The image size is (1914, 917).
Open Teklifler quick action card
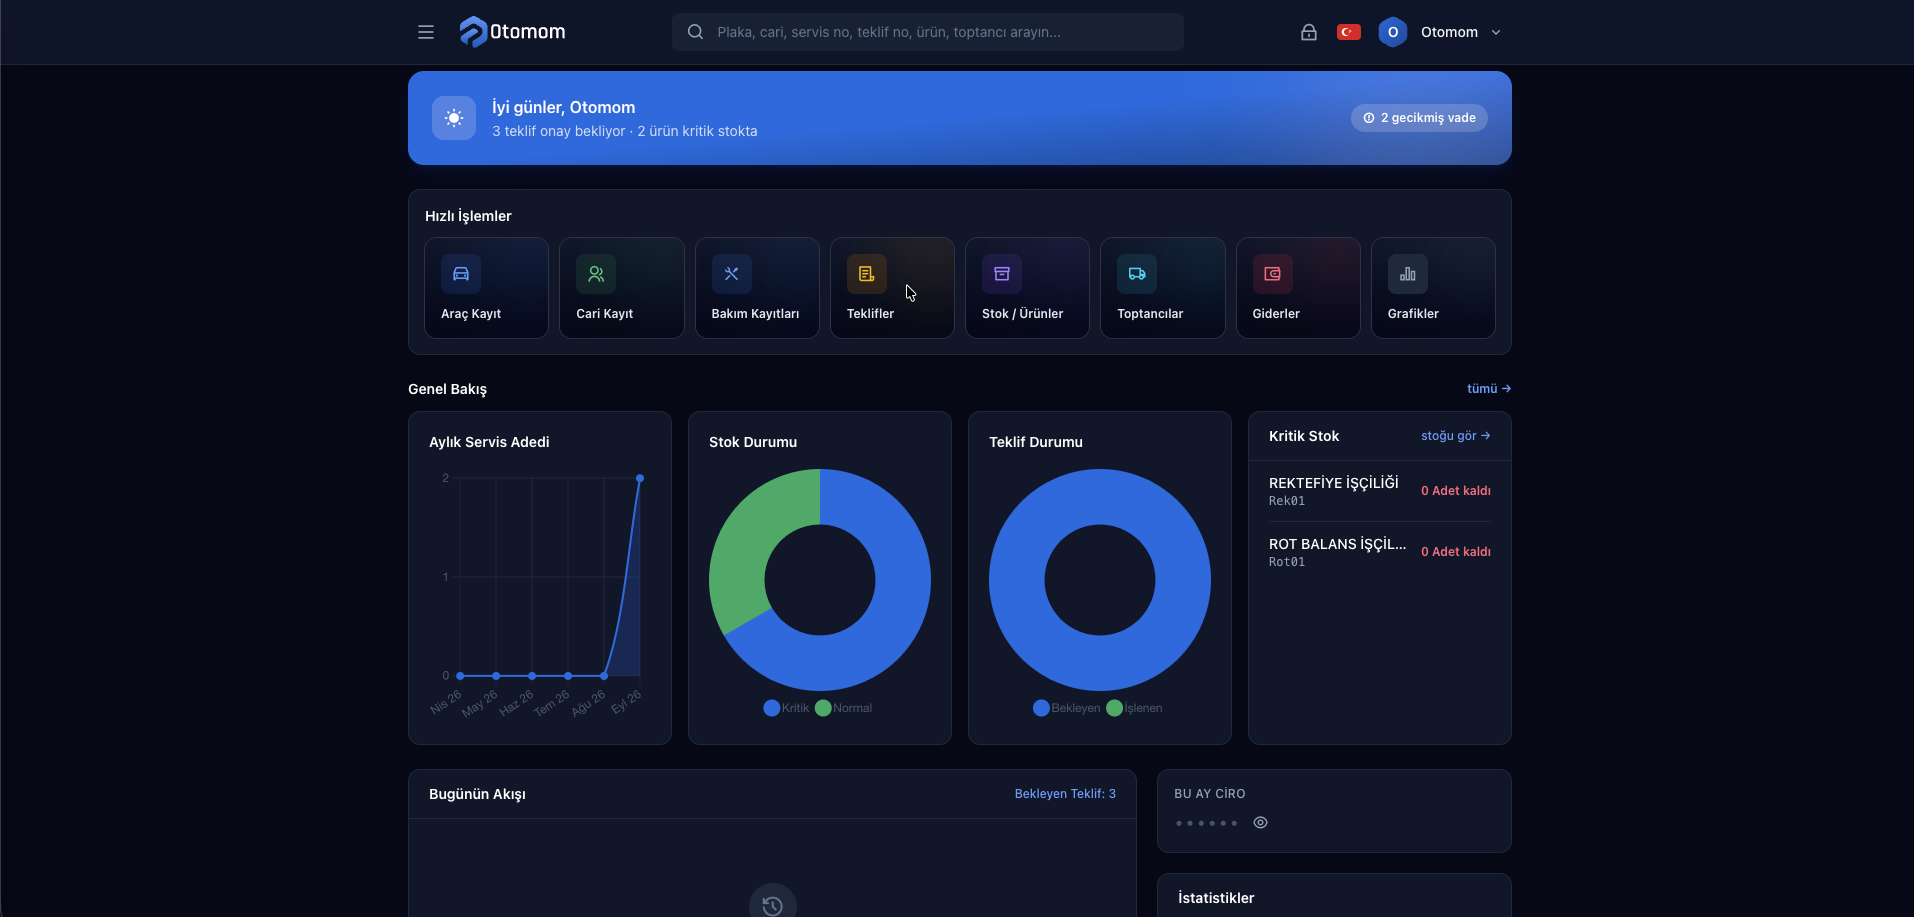pyautogui.click(x=892, y=288)
